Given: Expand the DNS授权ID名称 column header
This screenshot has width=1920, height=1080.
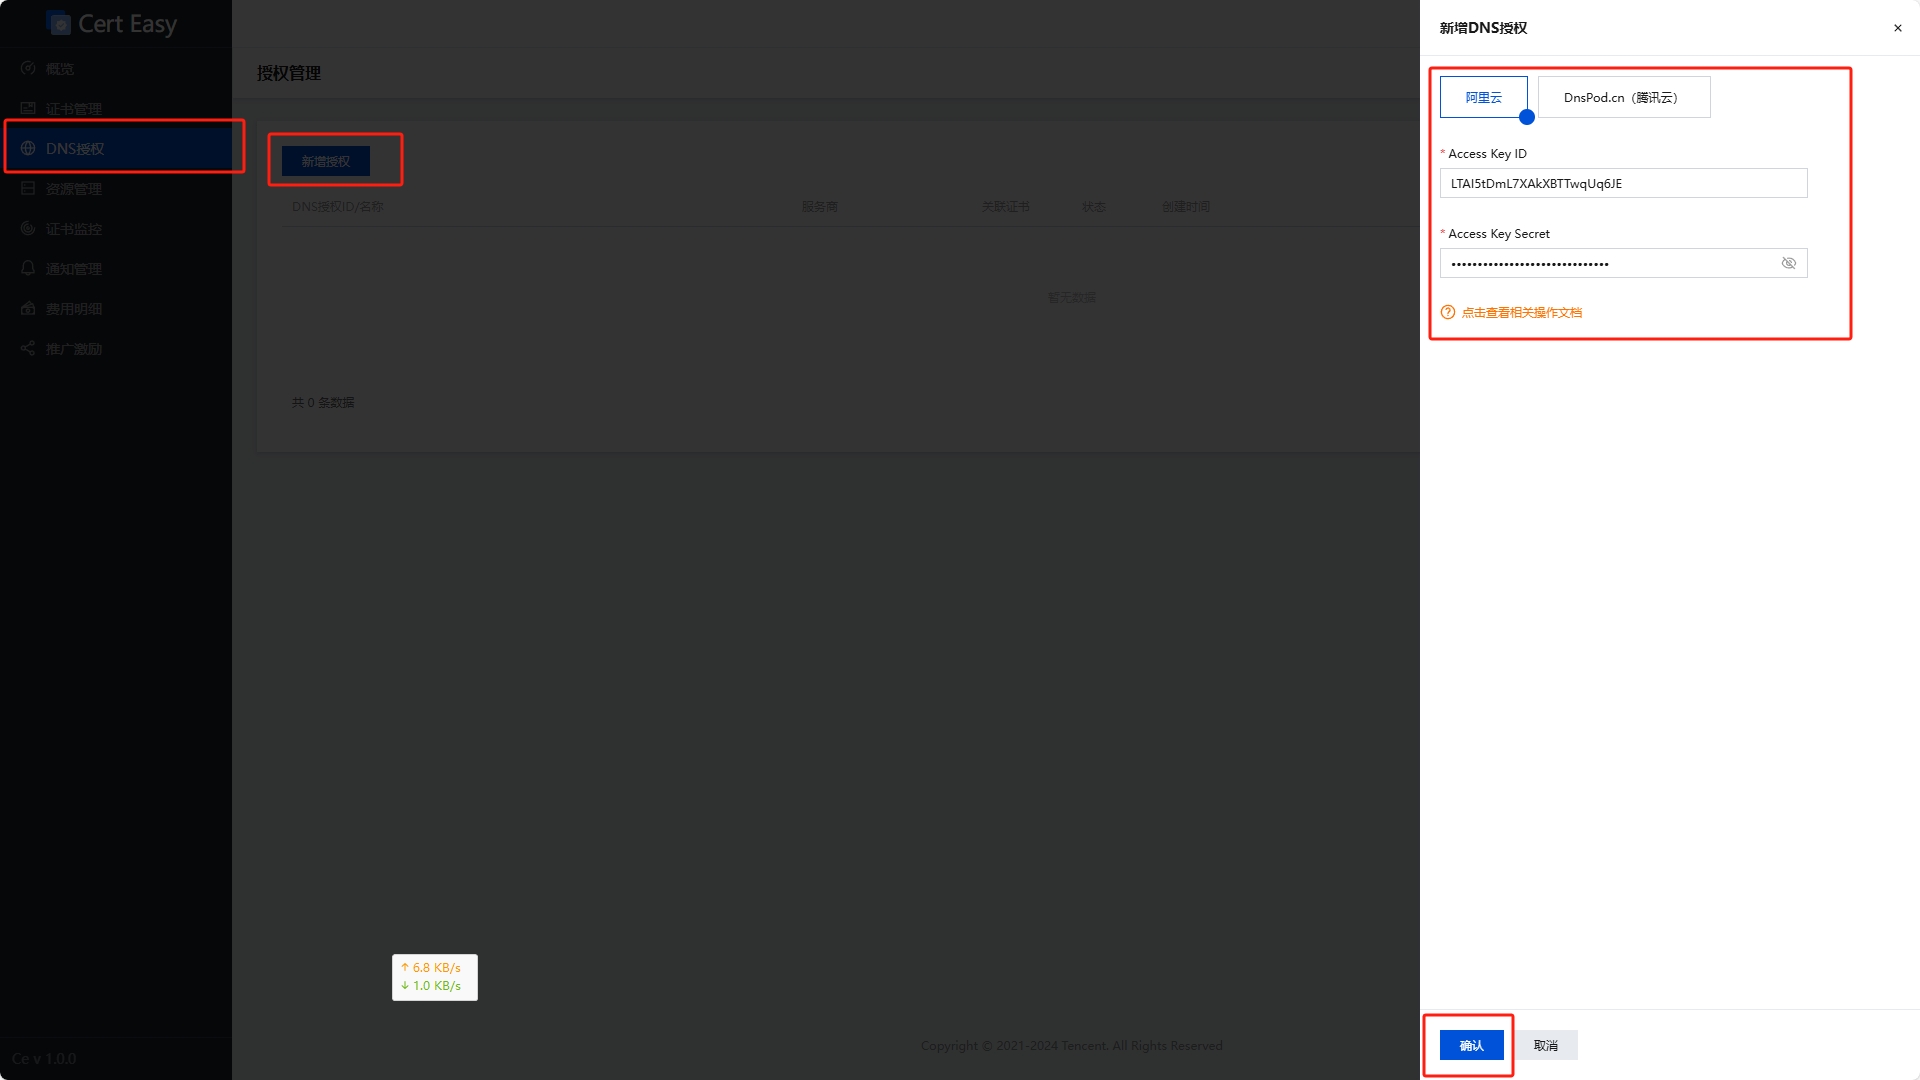Looking at the screenshot, I should 336,206.
